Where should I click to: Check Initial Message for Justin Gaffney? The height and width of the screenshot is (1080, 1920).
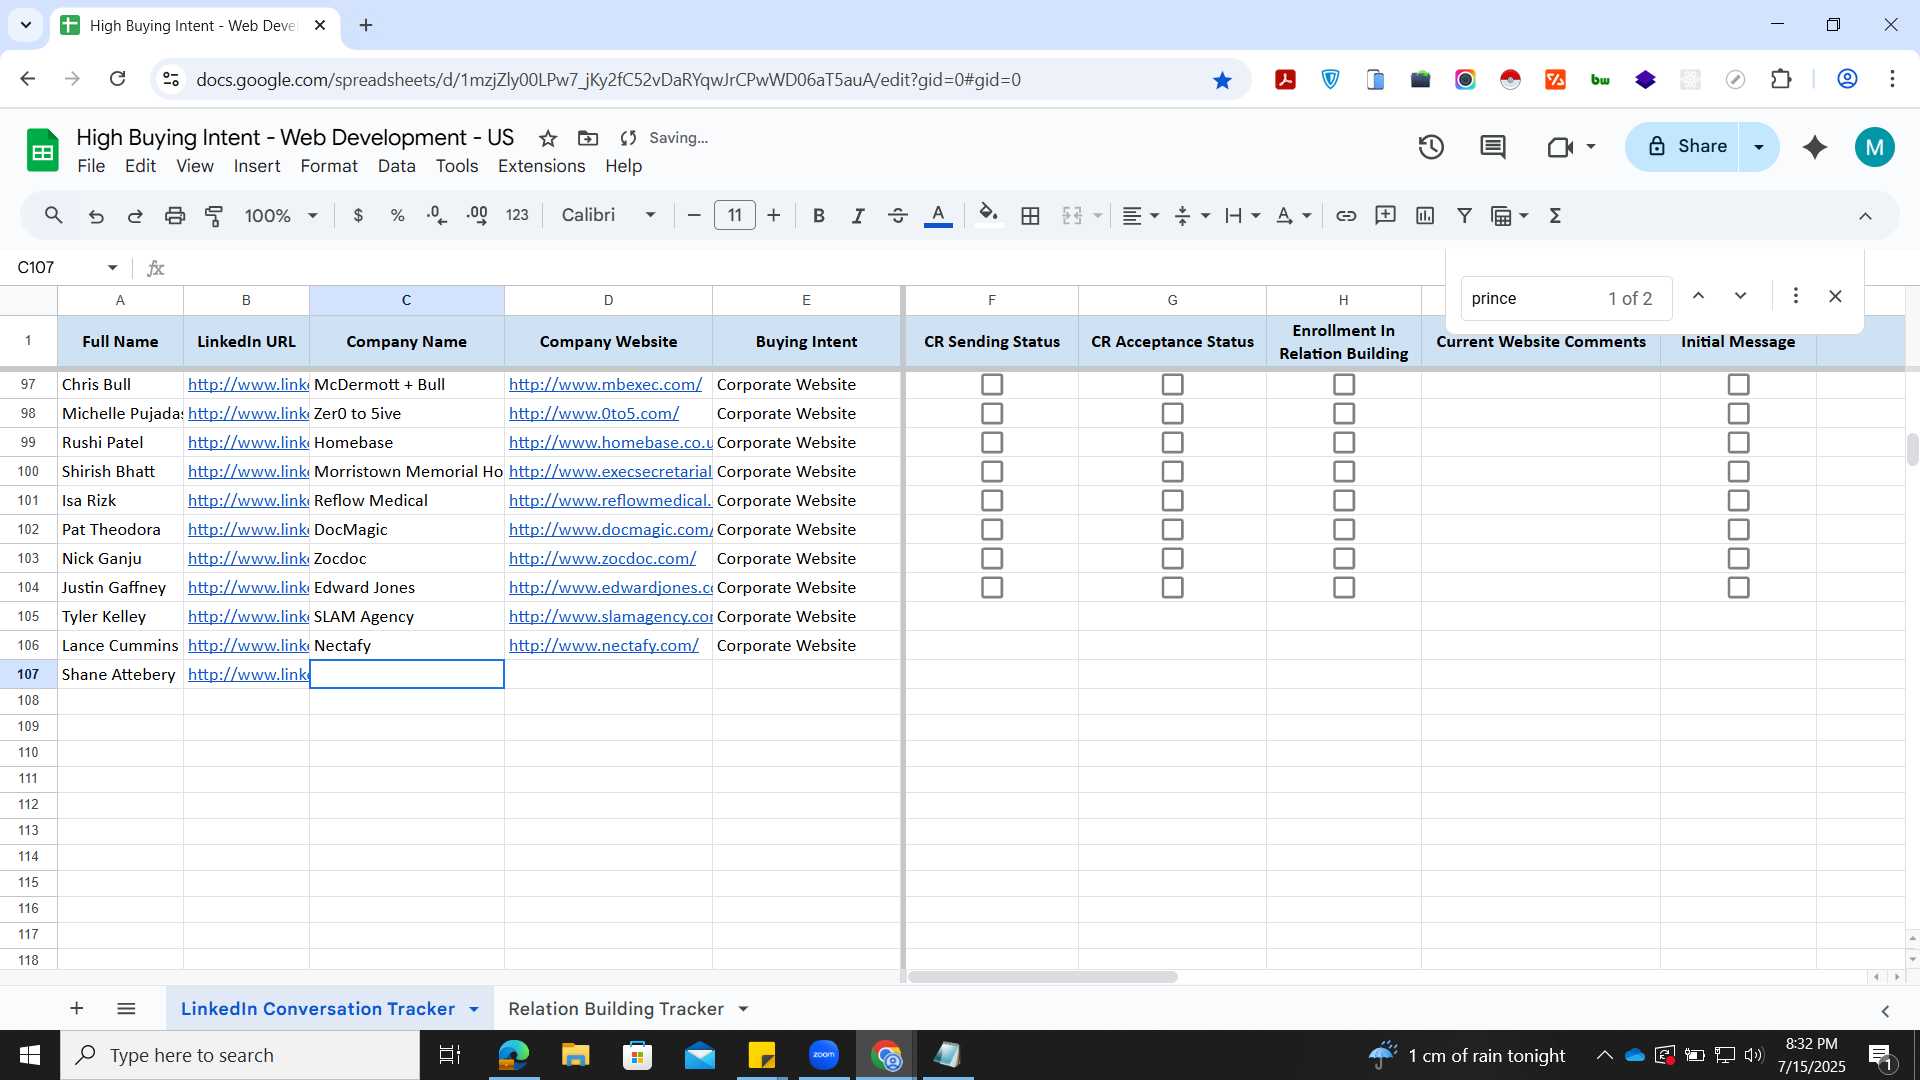(x=1739, y=588)
